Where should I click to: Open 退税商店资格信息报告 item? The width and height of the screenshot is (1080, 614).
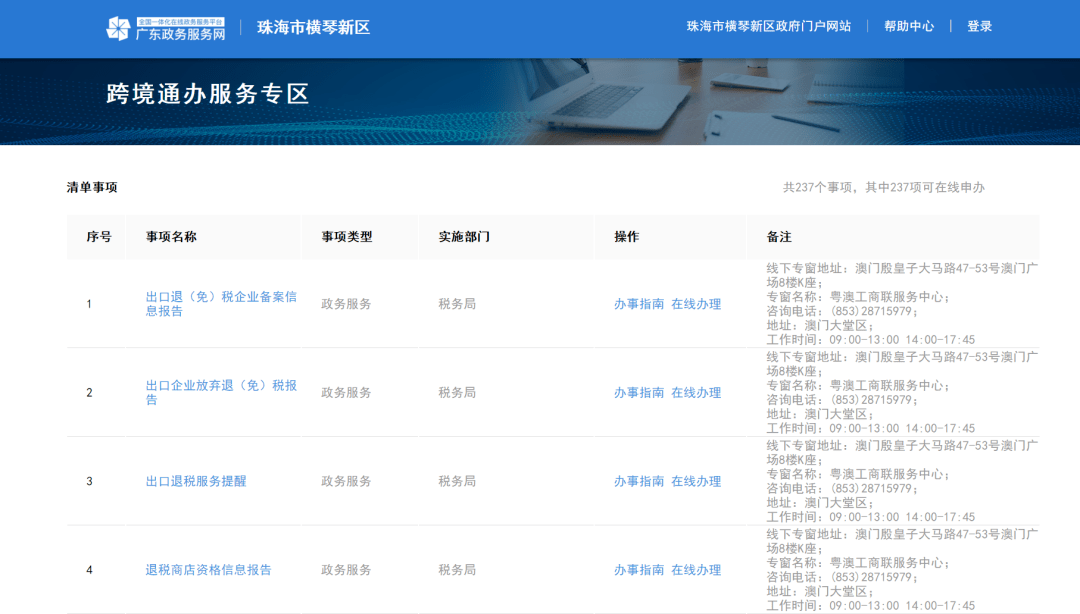point(208,570)
